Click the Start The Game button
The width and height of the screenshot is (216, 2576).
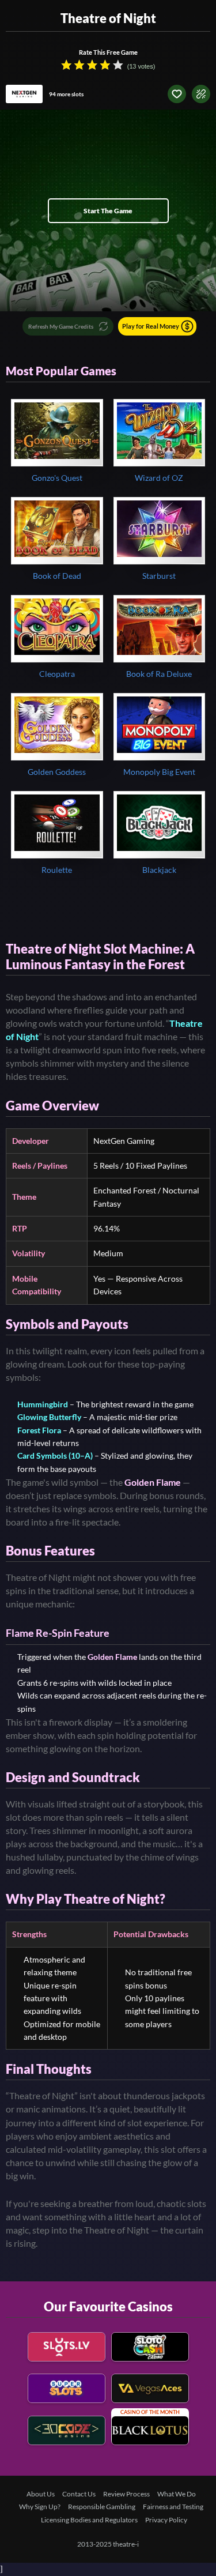pyautogui.click(x=108, y=211)
